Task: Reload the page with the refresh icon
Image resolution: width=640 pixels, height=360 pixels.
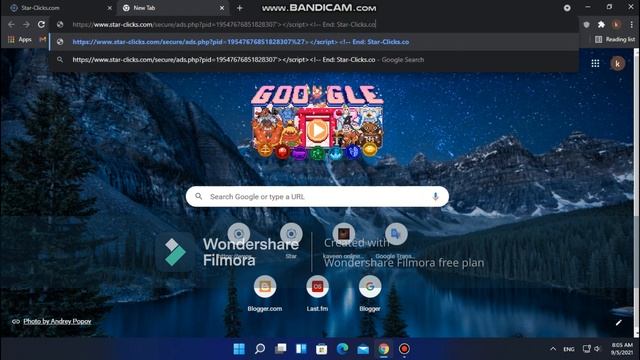Action: [41, 24]
